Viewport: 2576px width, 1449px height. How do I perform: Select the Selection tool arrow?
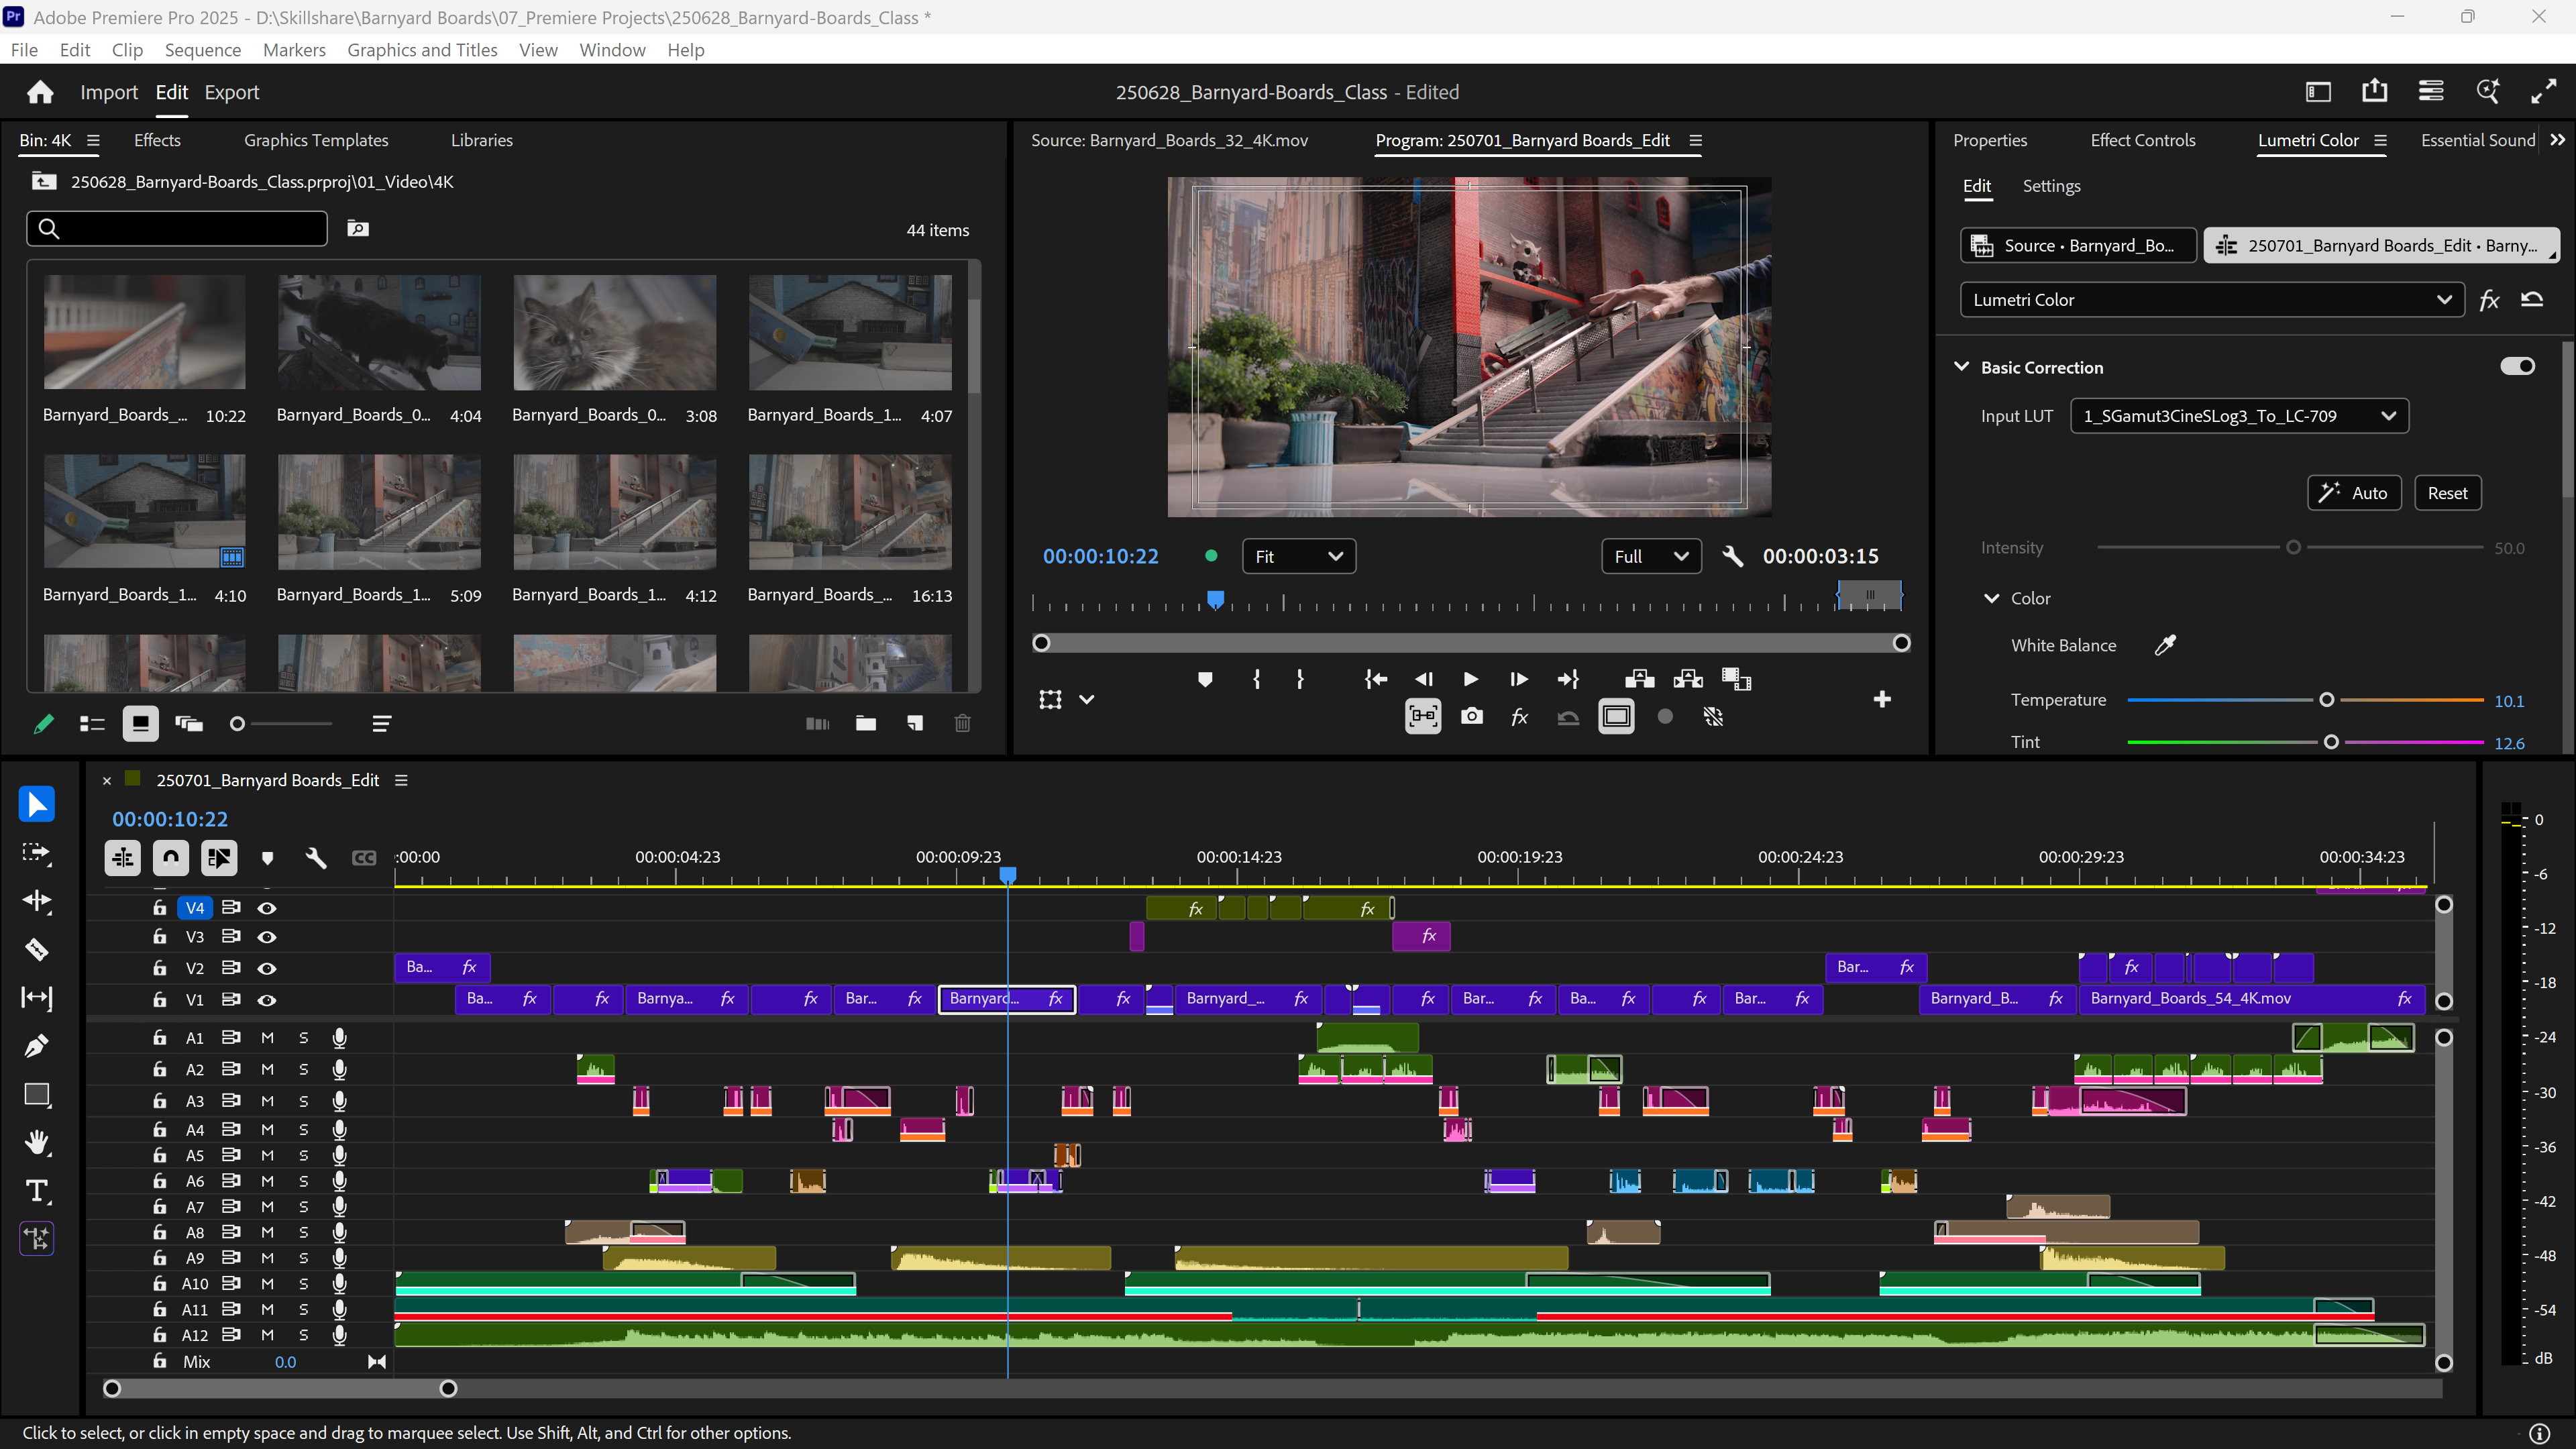tap(37, 805)
